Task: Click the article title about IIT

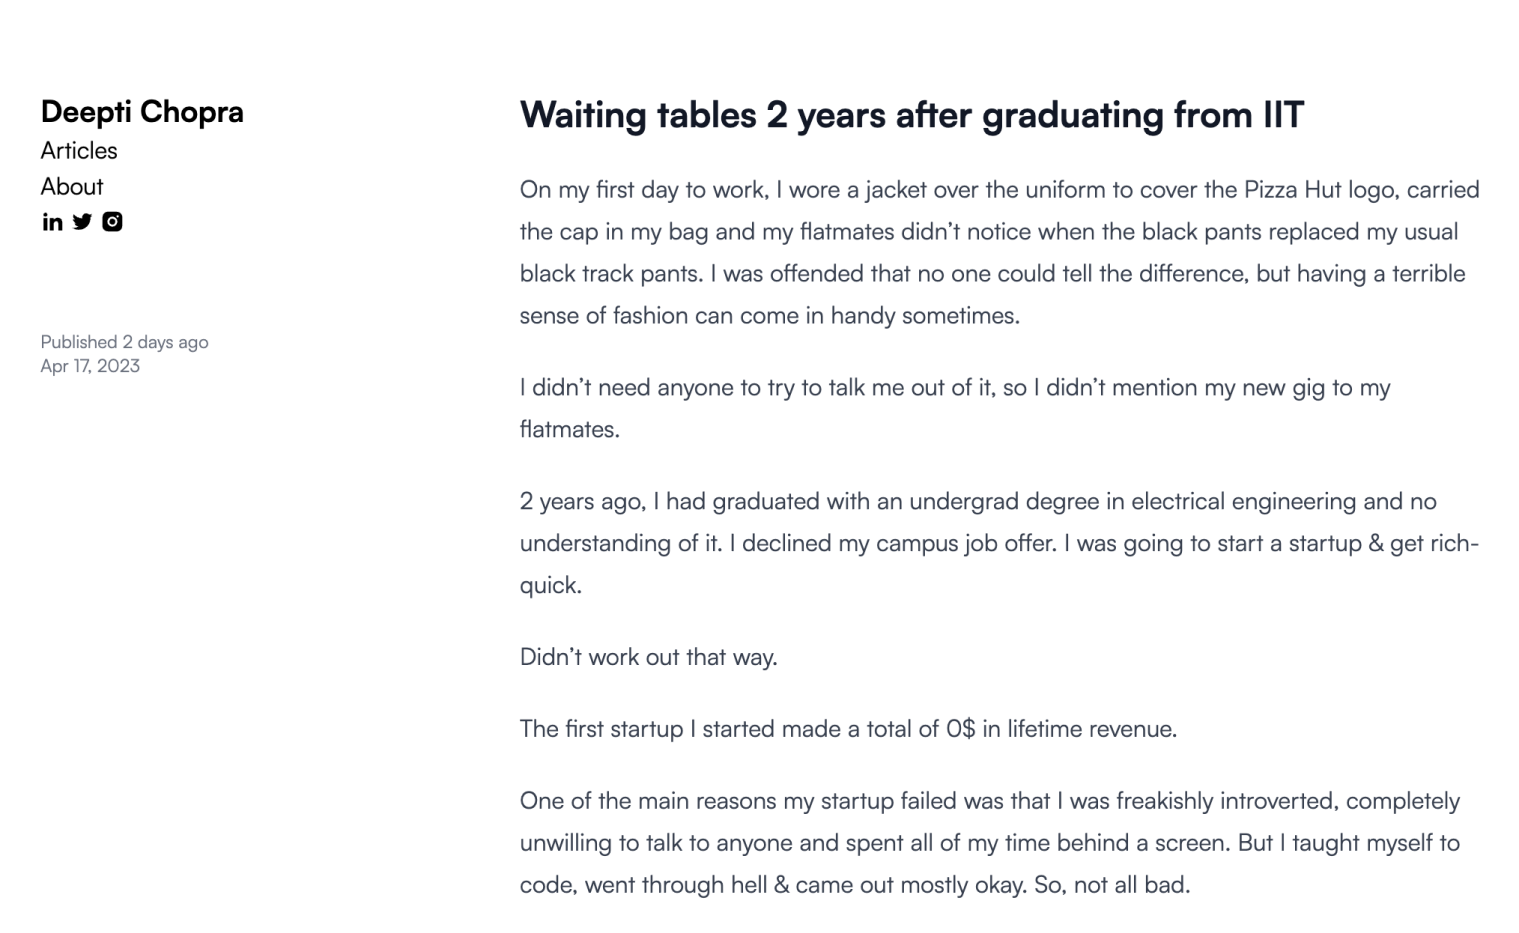Action: [x=912, y=115]
